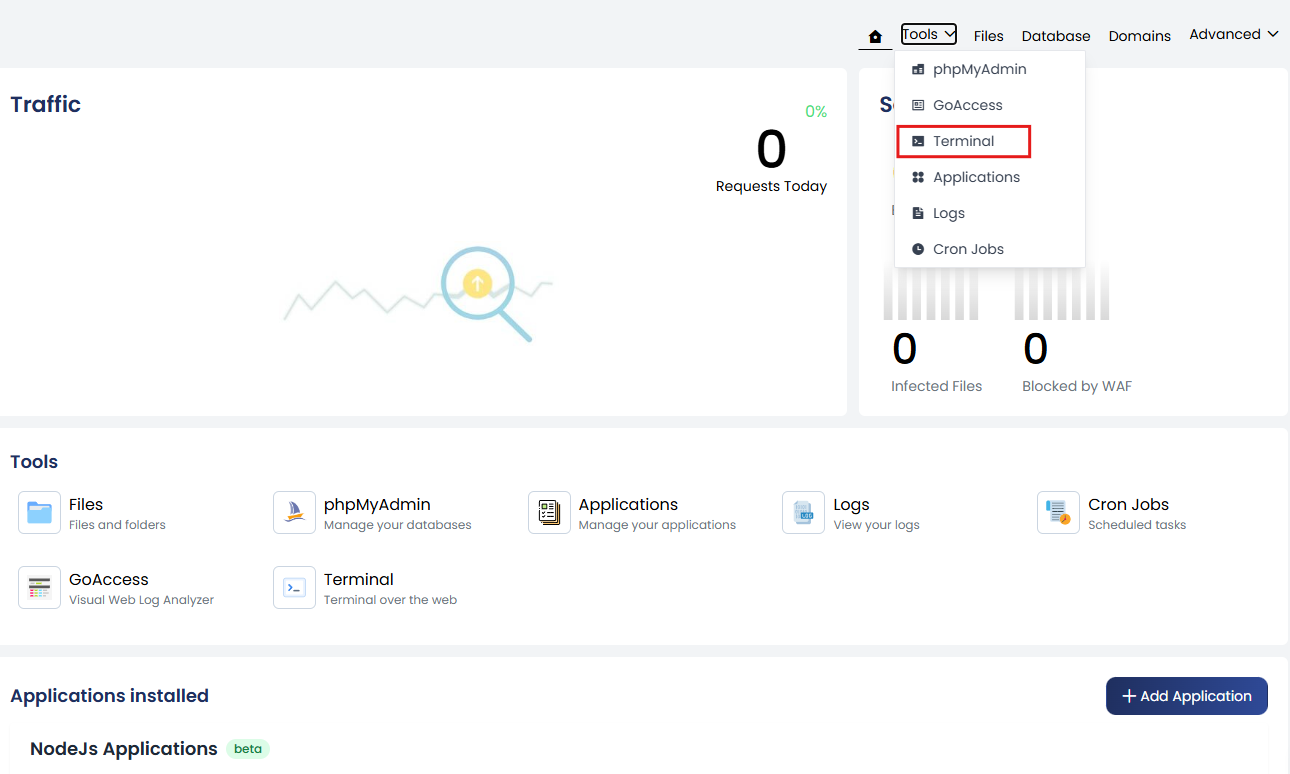
Task: Open the Files link labeled Files and folders
Action: pos(117,513)
